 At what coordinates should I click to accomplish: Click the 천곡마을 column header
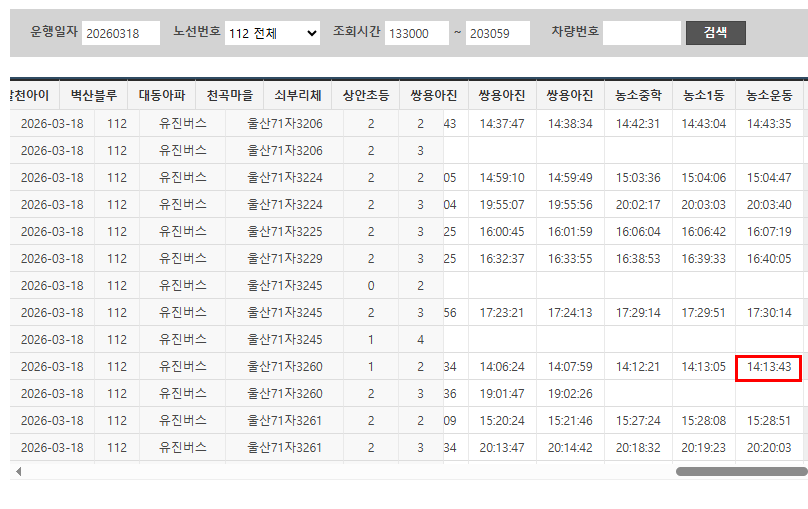pos(230,96)
